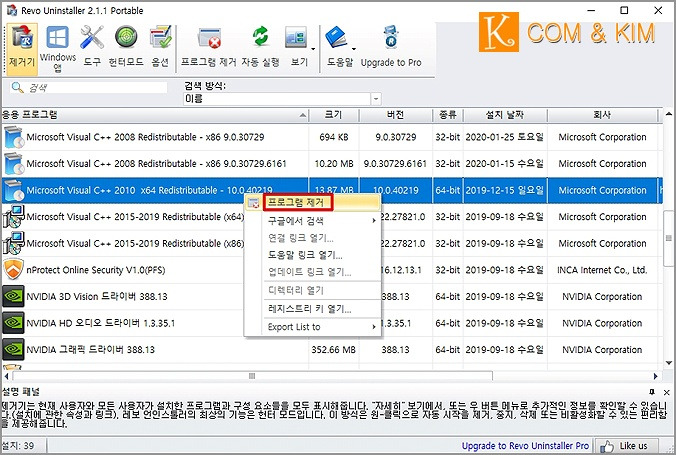Click icon of Visual C++ 2008 9.0.30729 row
Viewport: 676px width, 455px height.
(x=13, y=137)
